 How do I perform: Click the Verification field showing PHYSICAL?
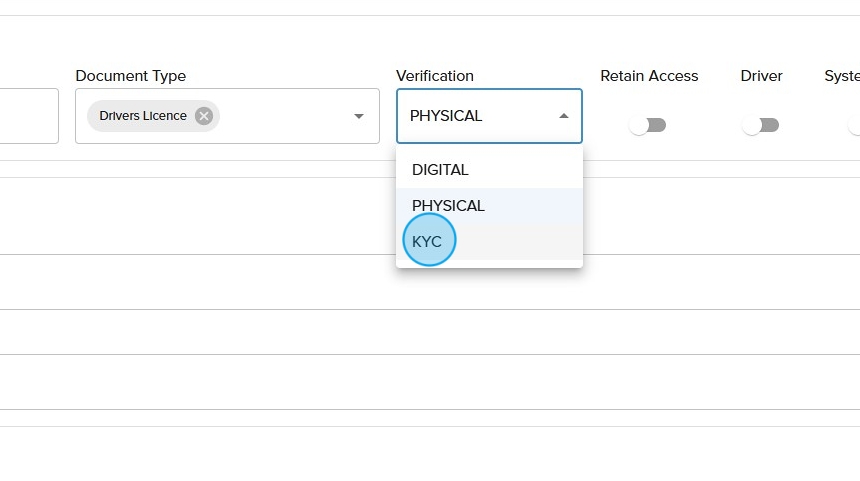point(470,116)
